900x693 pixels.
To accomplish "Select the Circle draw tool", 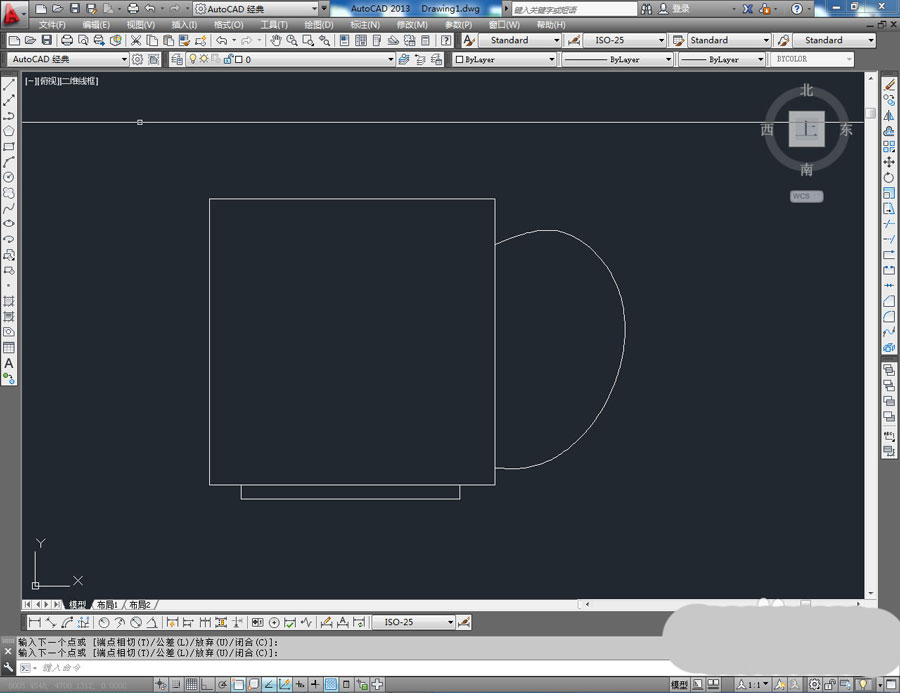I will [9, 178].
